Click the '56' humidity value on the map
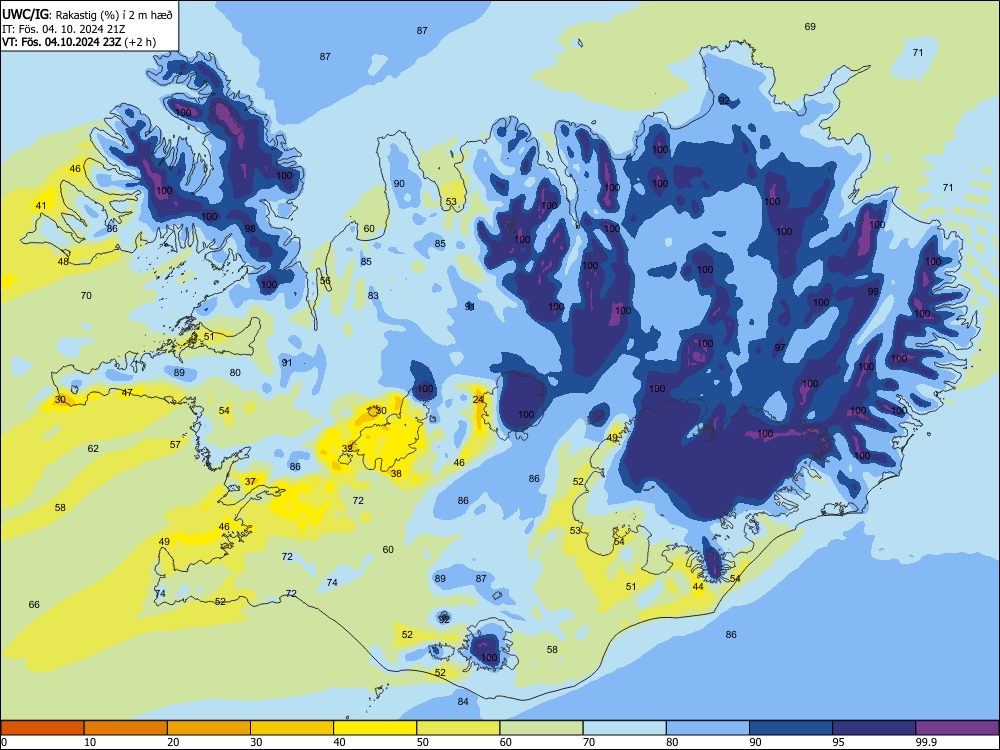 click(x=325, y=281)
